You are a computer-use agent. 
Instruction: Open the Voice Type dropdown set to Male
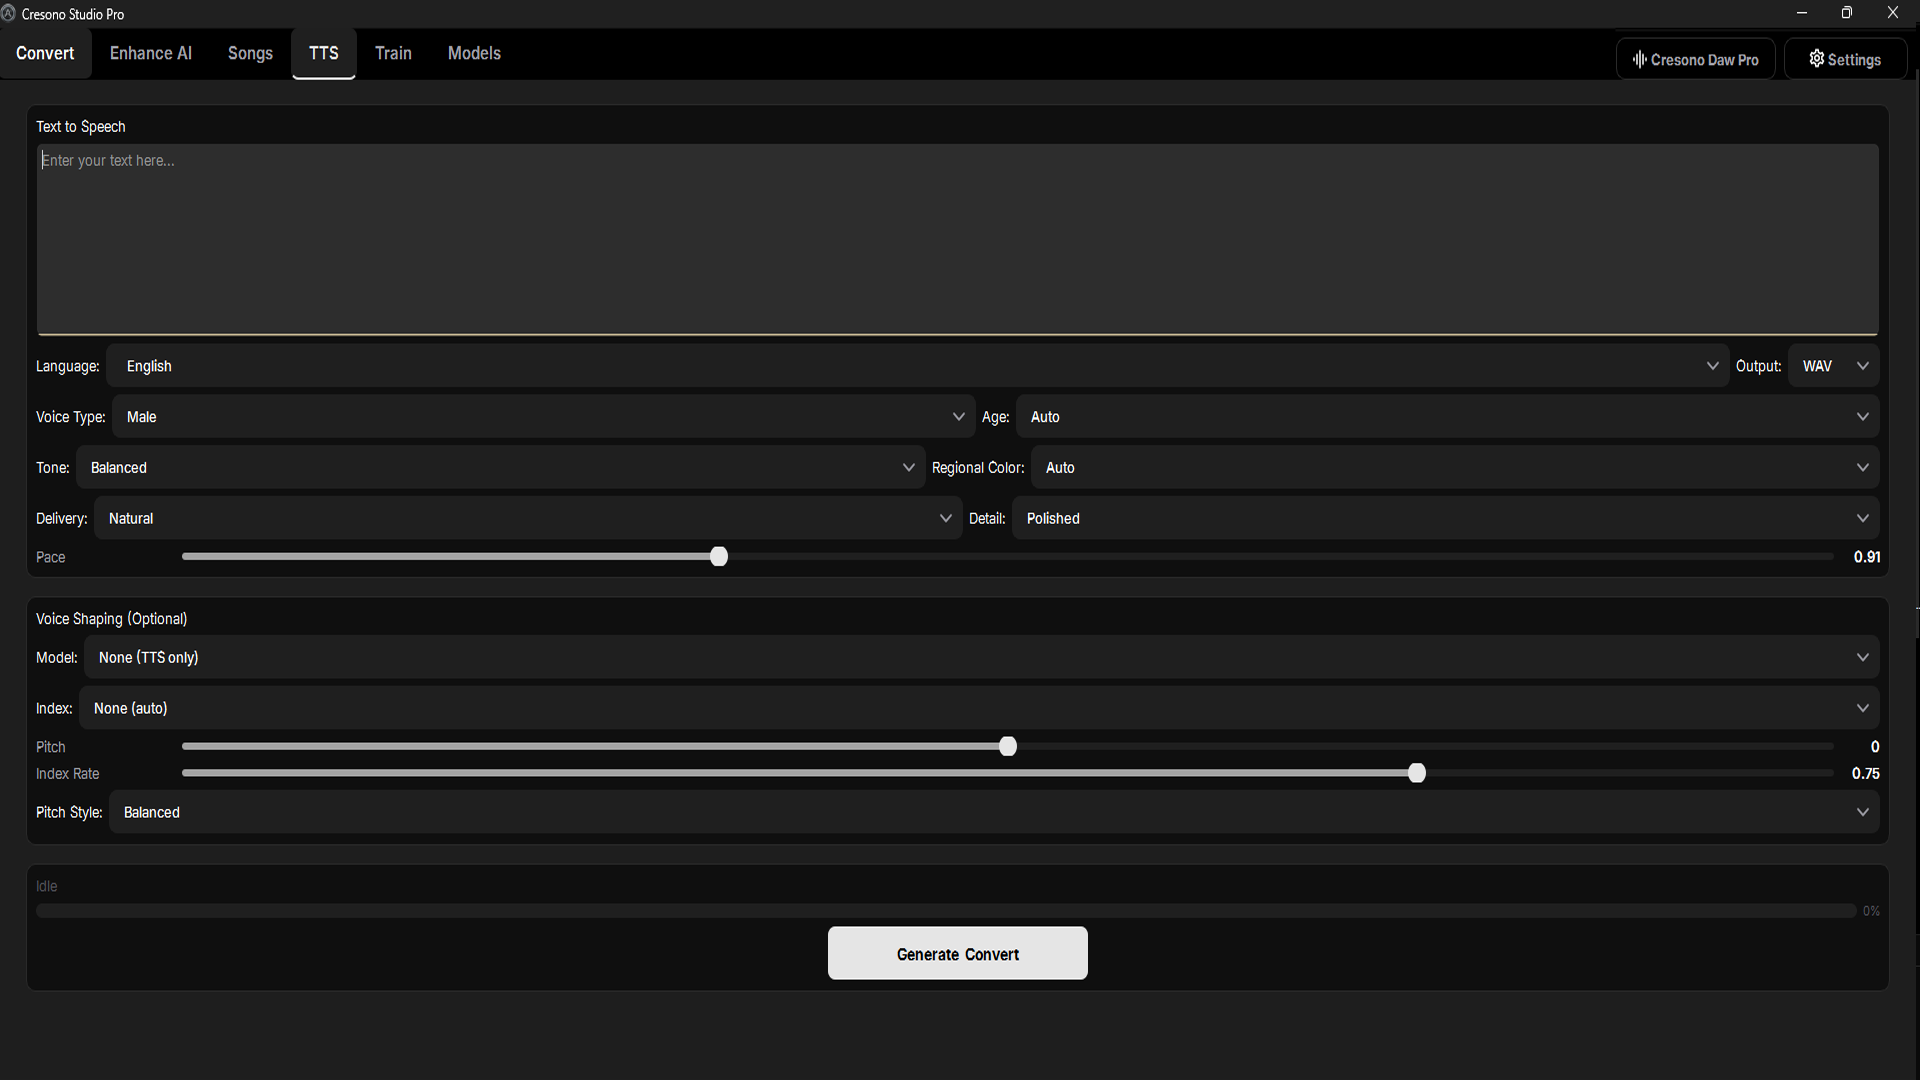coord(543,417)
